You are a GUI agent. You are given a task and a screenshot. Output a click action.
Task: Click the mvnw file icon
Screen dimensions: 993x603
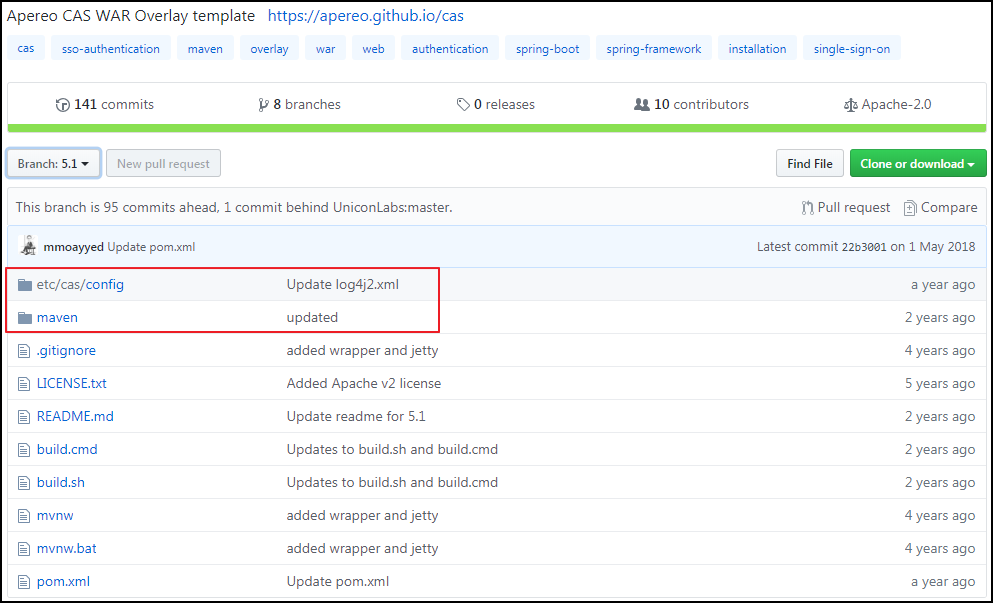tap(24, 516)
